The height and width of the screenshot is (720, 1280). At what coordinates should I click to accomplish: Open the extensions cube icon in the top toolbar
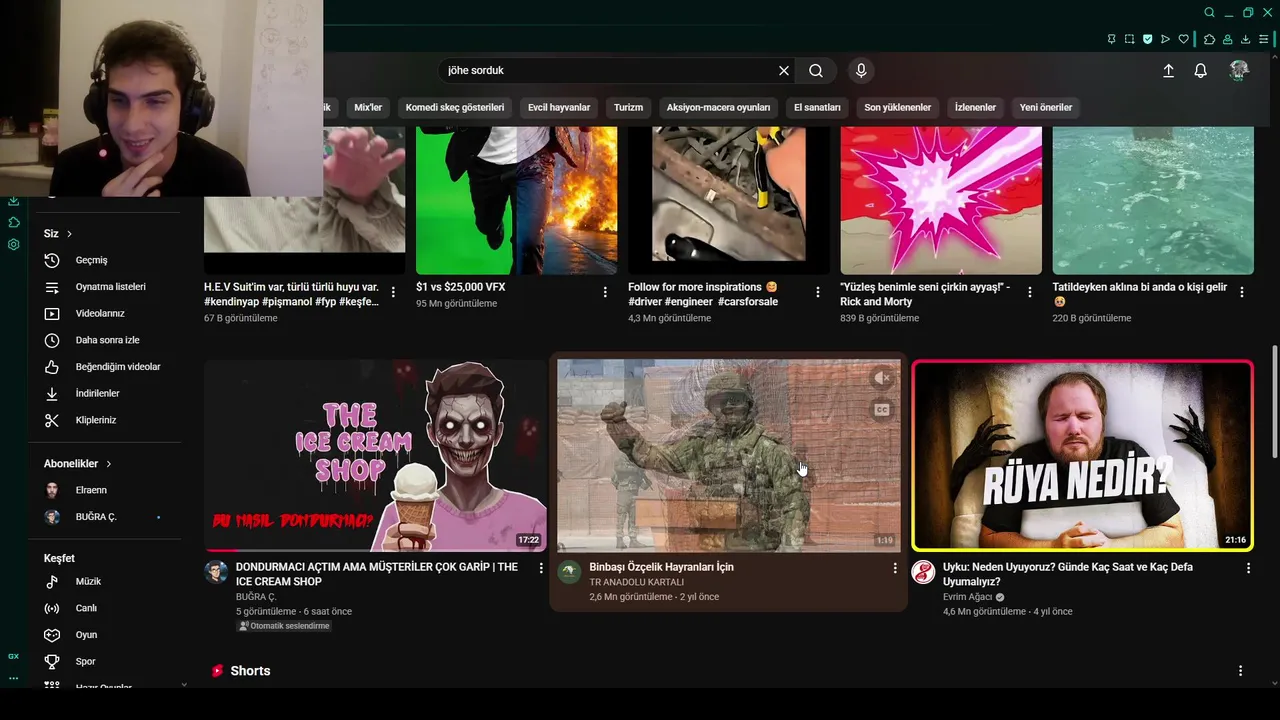1209,39
